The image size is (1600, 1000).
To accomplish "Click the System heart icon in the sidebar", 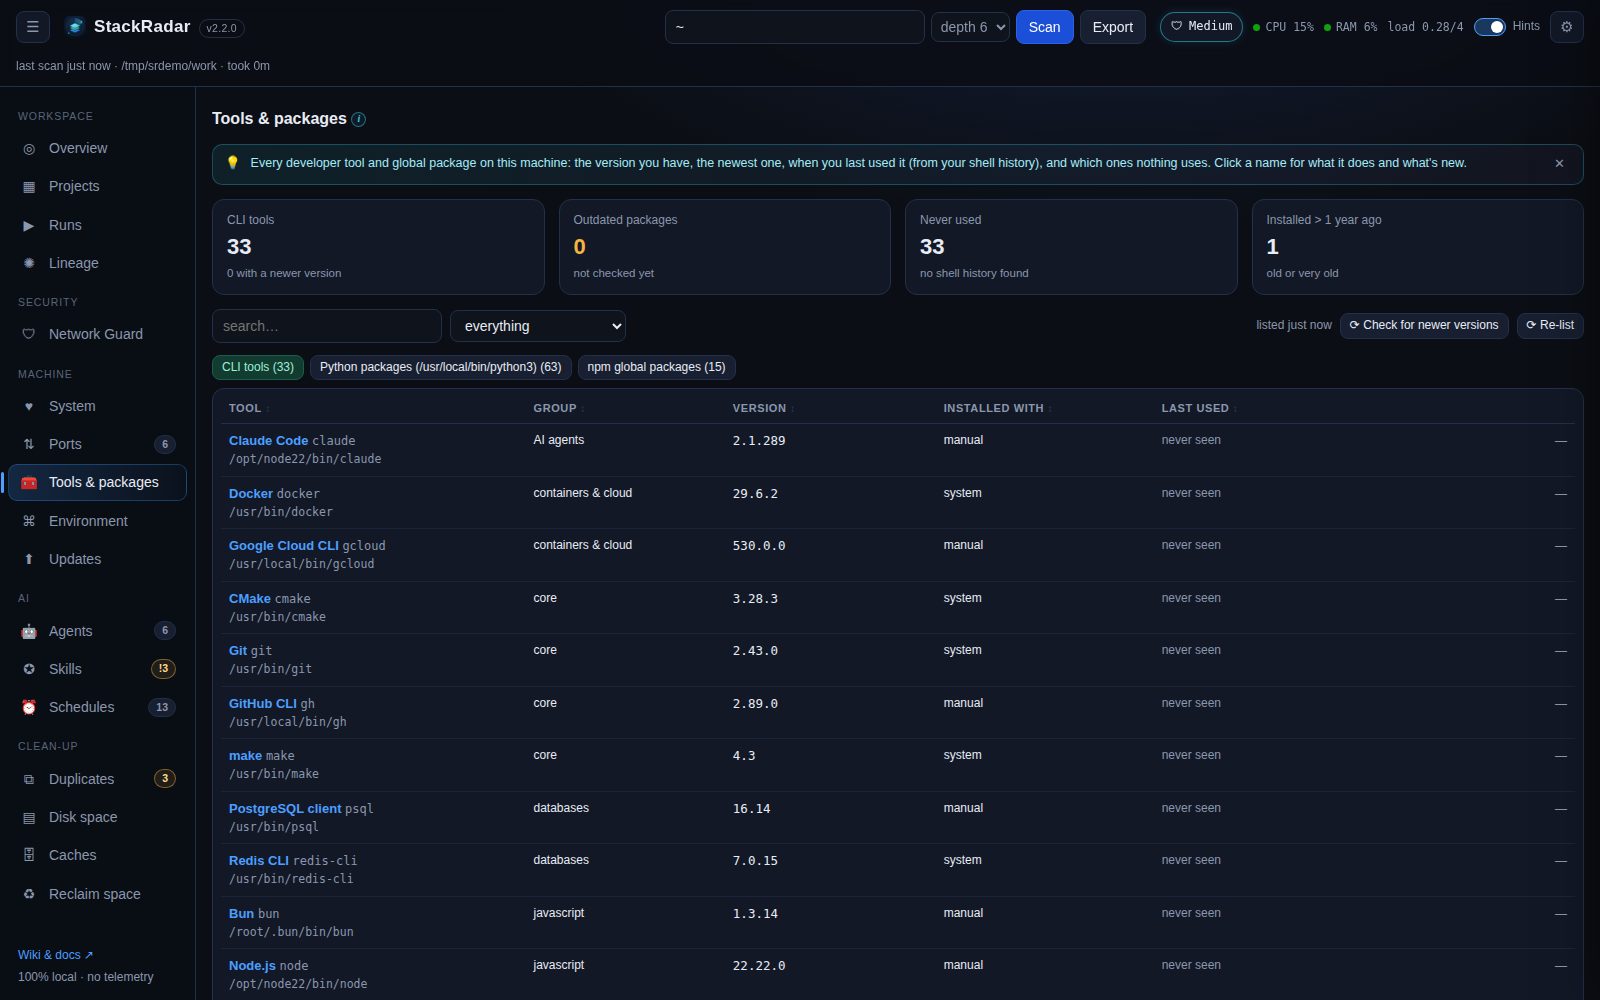I will pyautogui.click(x=29, y=406).
